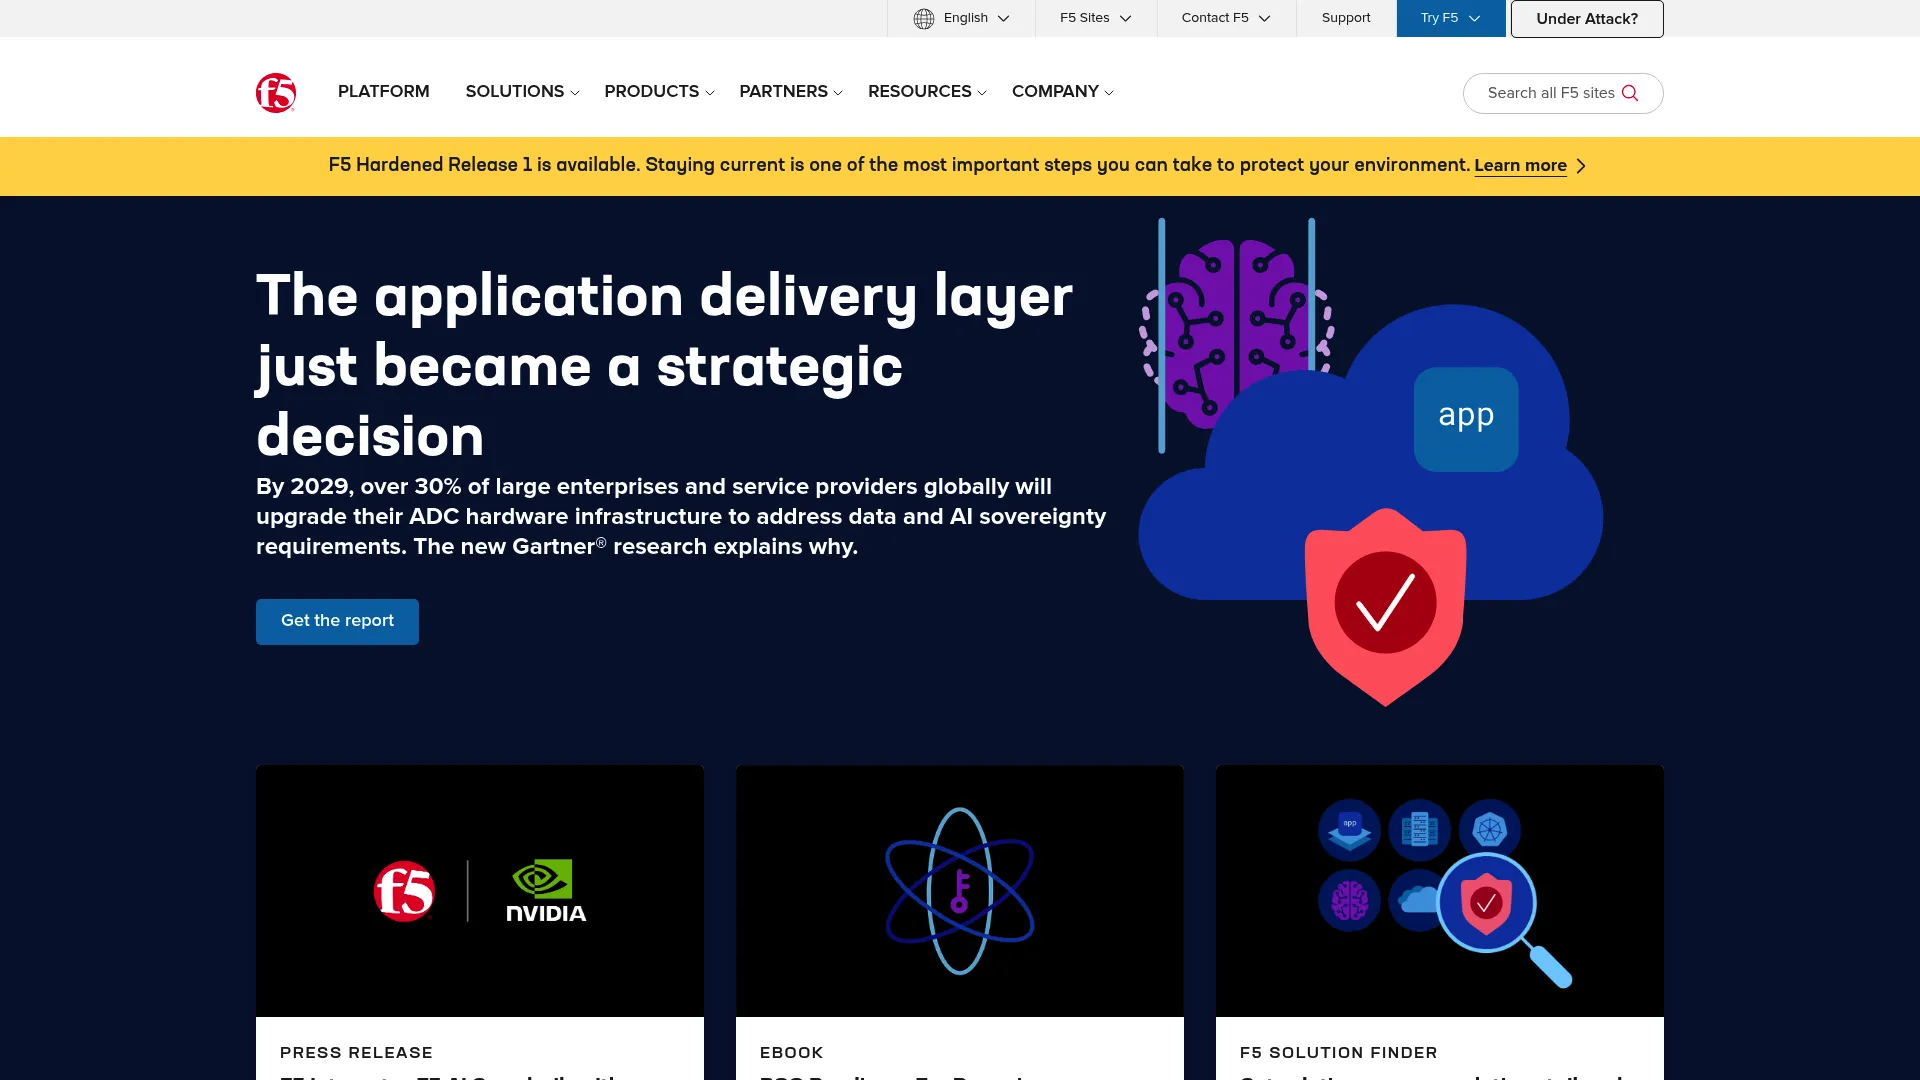The height and width of the screenshot is (1080, 1920).
Task: Click the PRESS RELEASE card label
Action: pos(357,1052)
